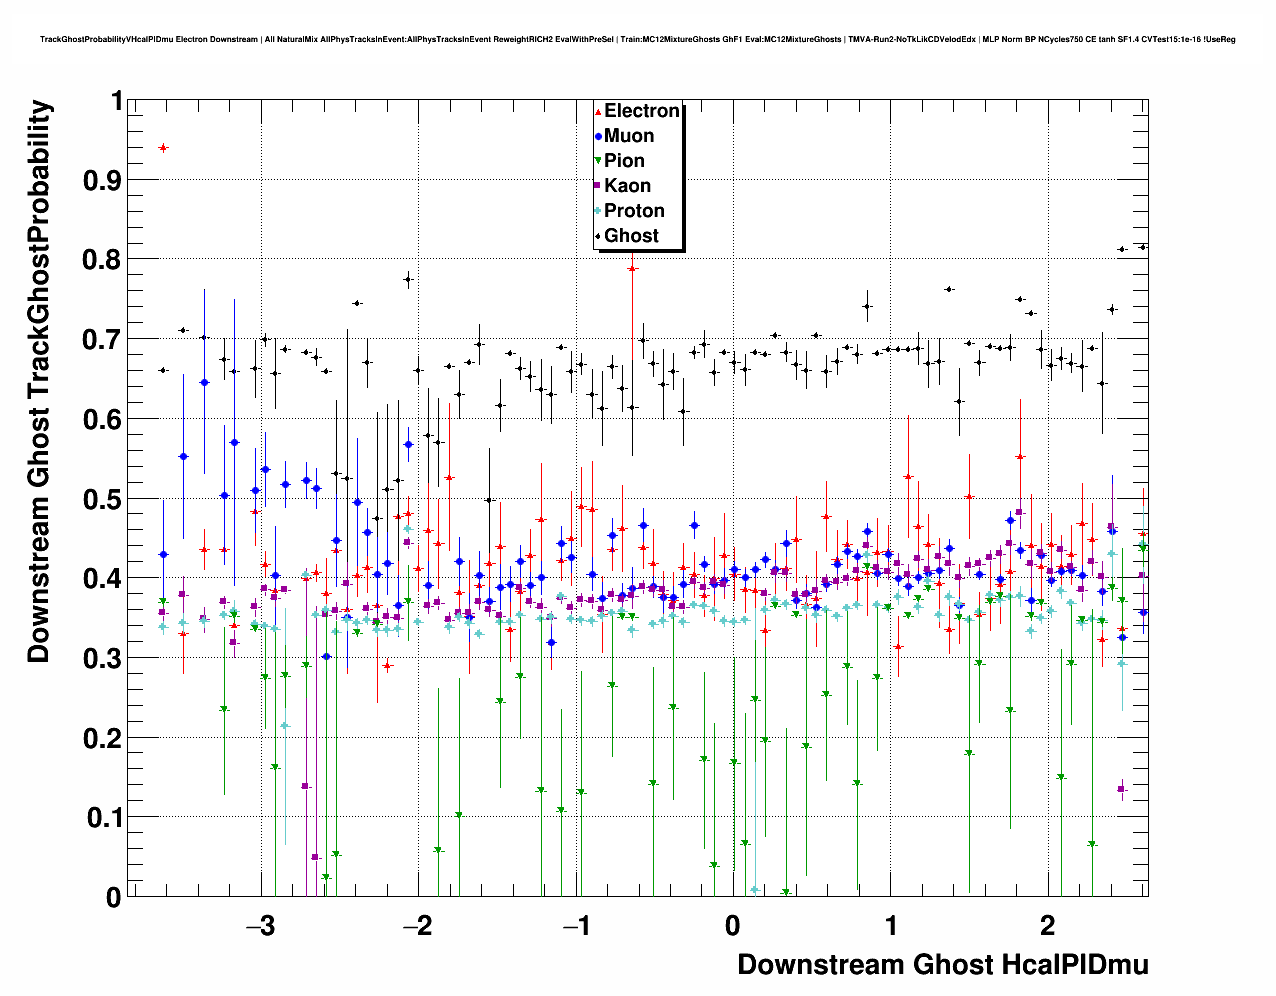
Task: Click the blue circle Muon legend marker
Action: coord(598,136)
